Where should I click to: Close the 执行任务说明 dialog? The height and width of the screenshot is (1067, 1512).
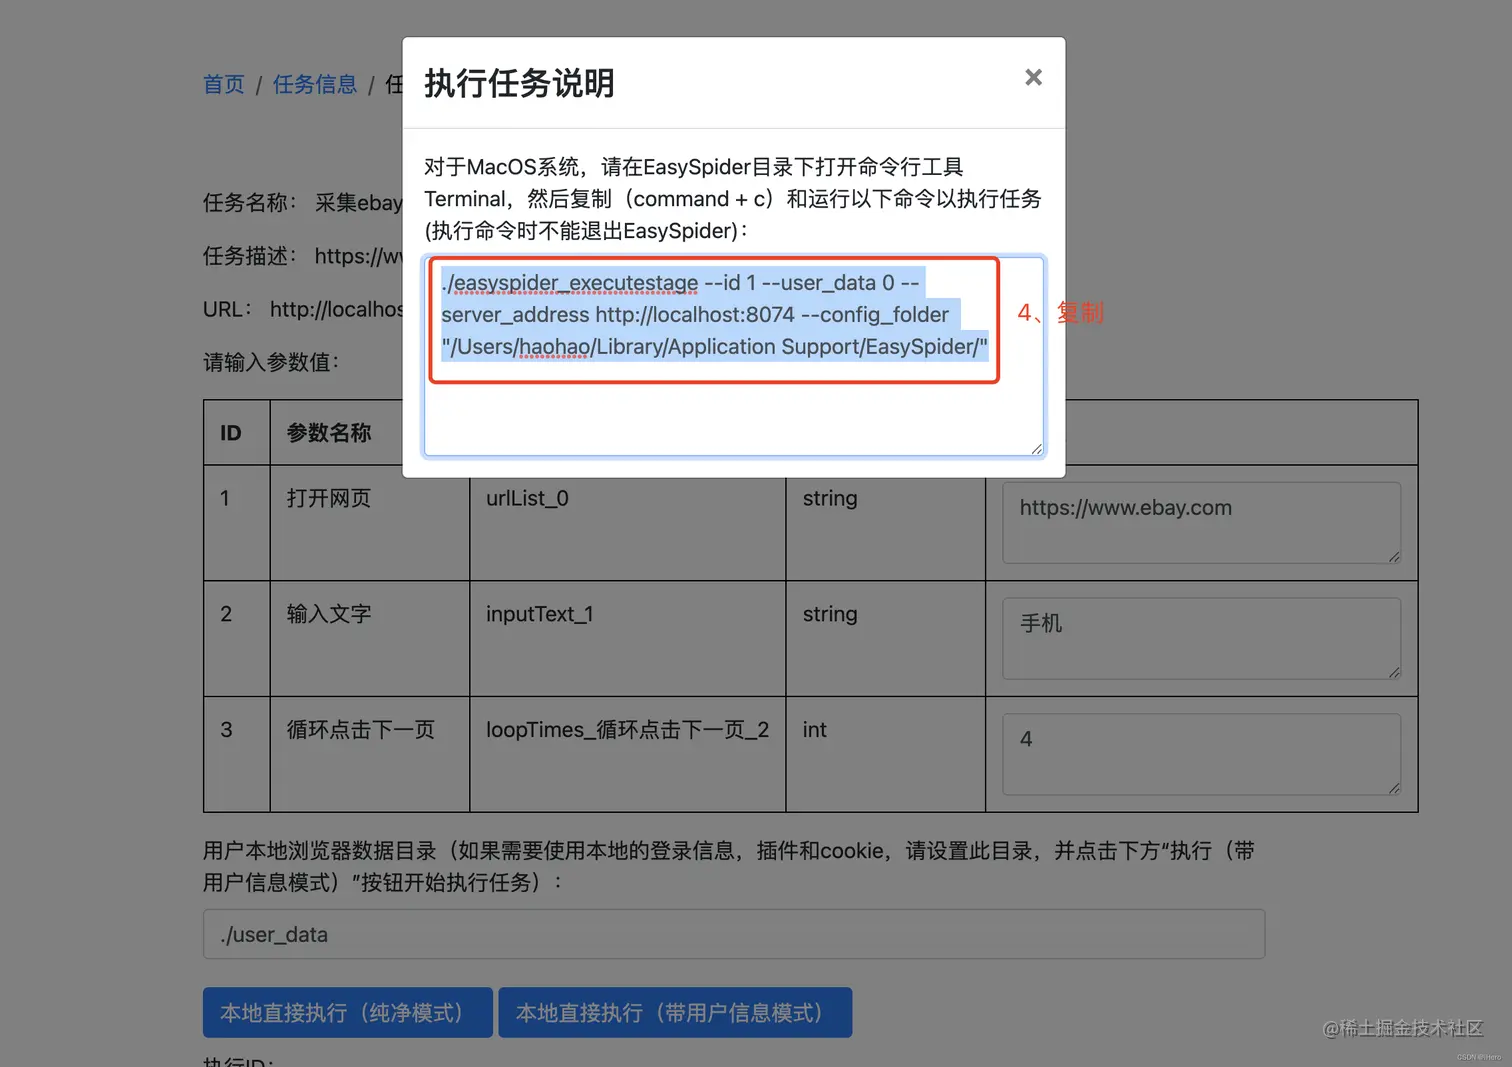pyautogui.click(x=1032, y=77)
